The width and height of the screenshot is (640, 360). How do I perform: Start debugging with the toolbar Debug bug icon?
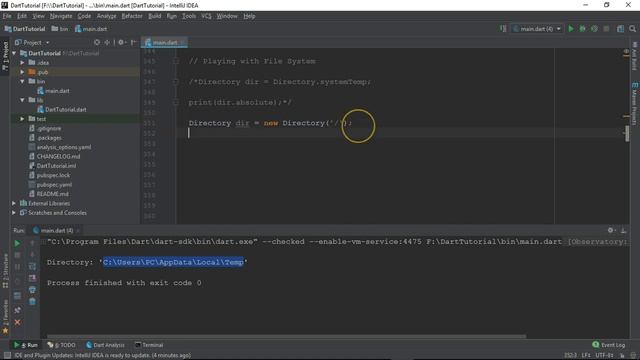tap(582, 29)
